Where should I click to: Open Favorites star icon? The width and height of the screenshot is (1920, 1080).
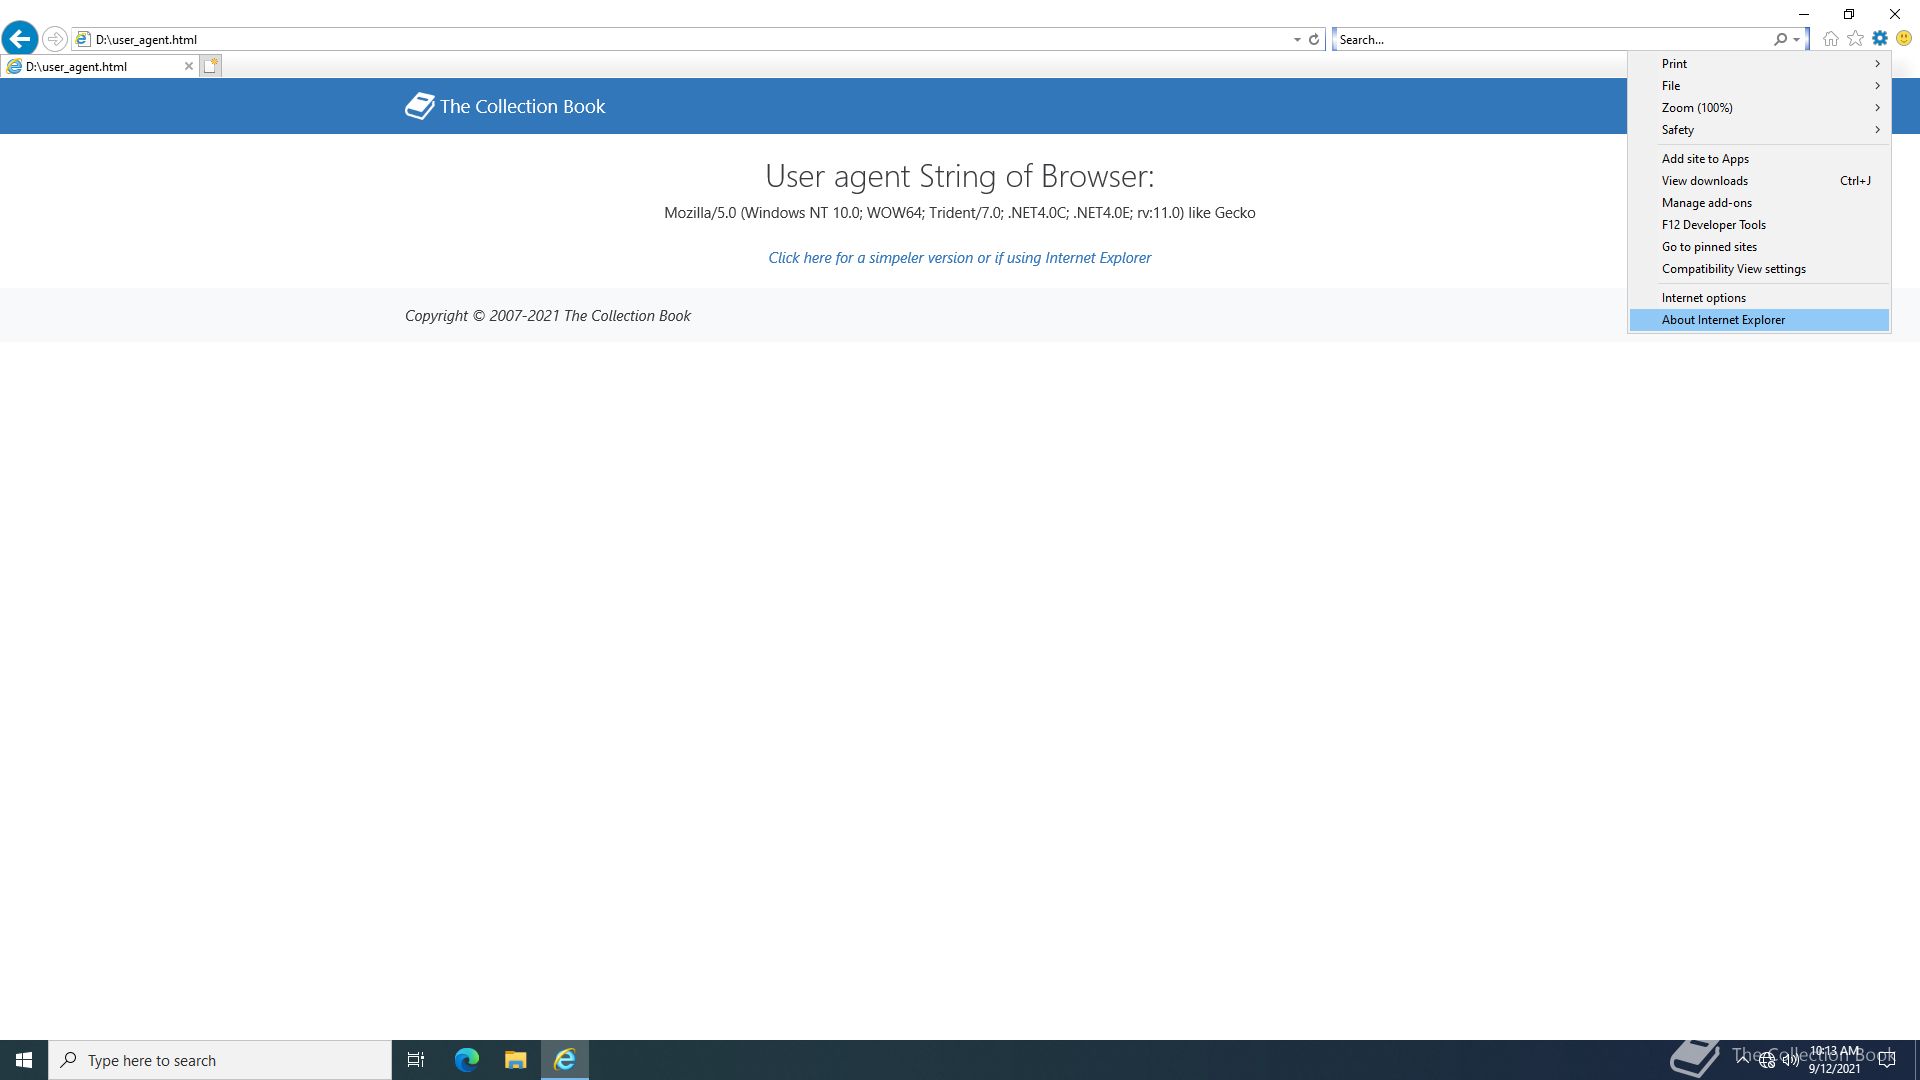tap(1855, 39)
